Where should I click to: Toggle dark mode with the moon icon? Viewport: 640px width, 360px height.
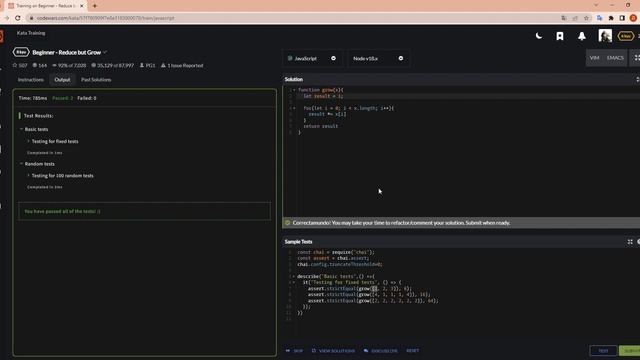(539, 36)
